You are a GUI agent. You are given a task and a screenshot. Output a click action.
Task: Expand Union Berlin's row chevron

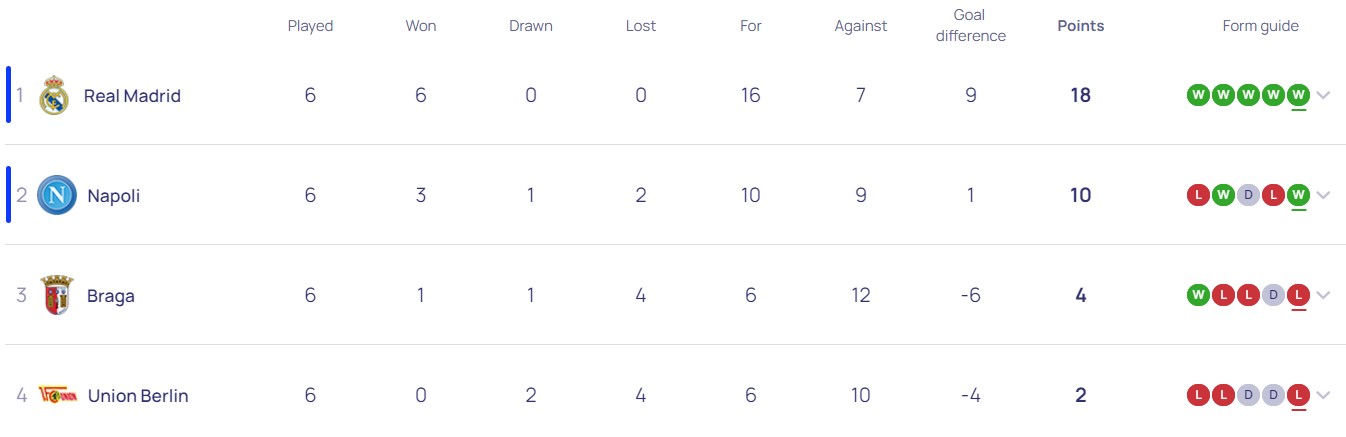point(1324,396)
